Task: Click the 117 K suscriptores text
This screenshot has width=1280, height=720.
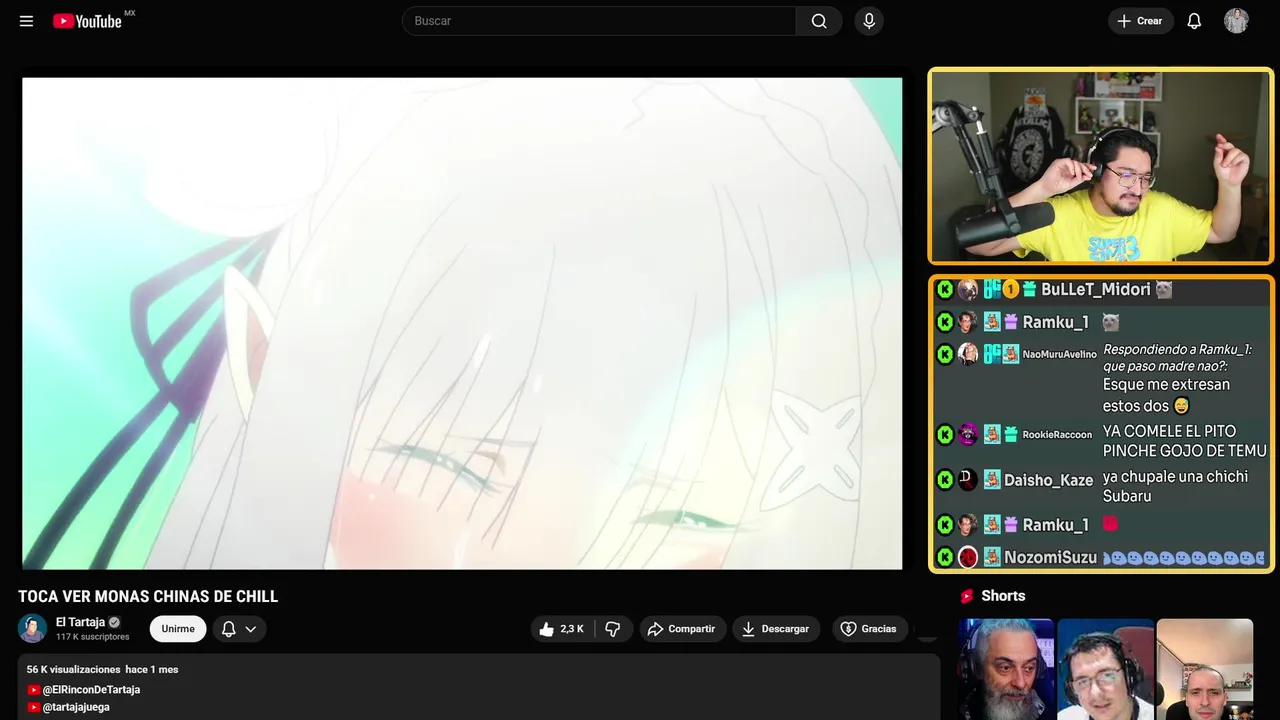Action: (x=93, y=637)
